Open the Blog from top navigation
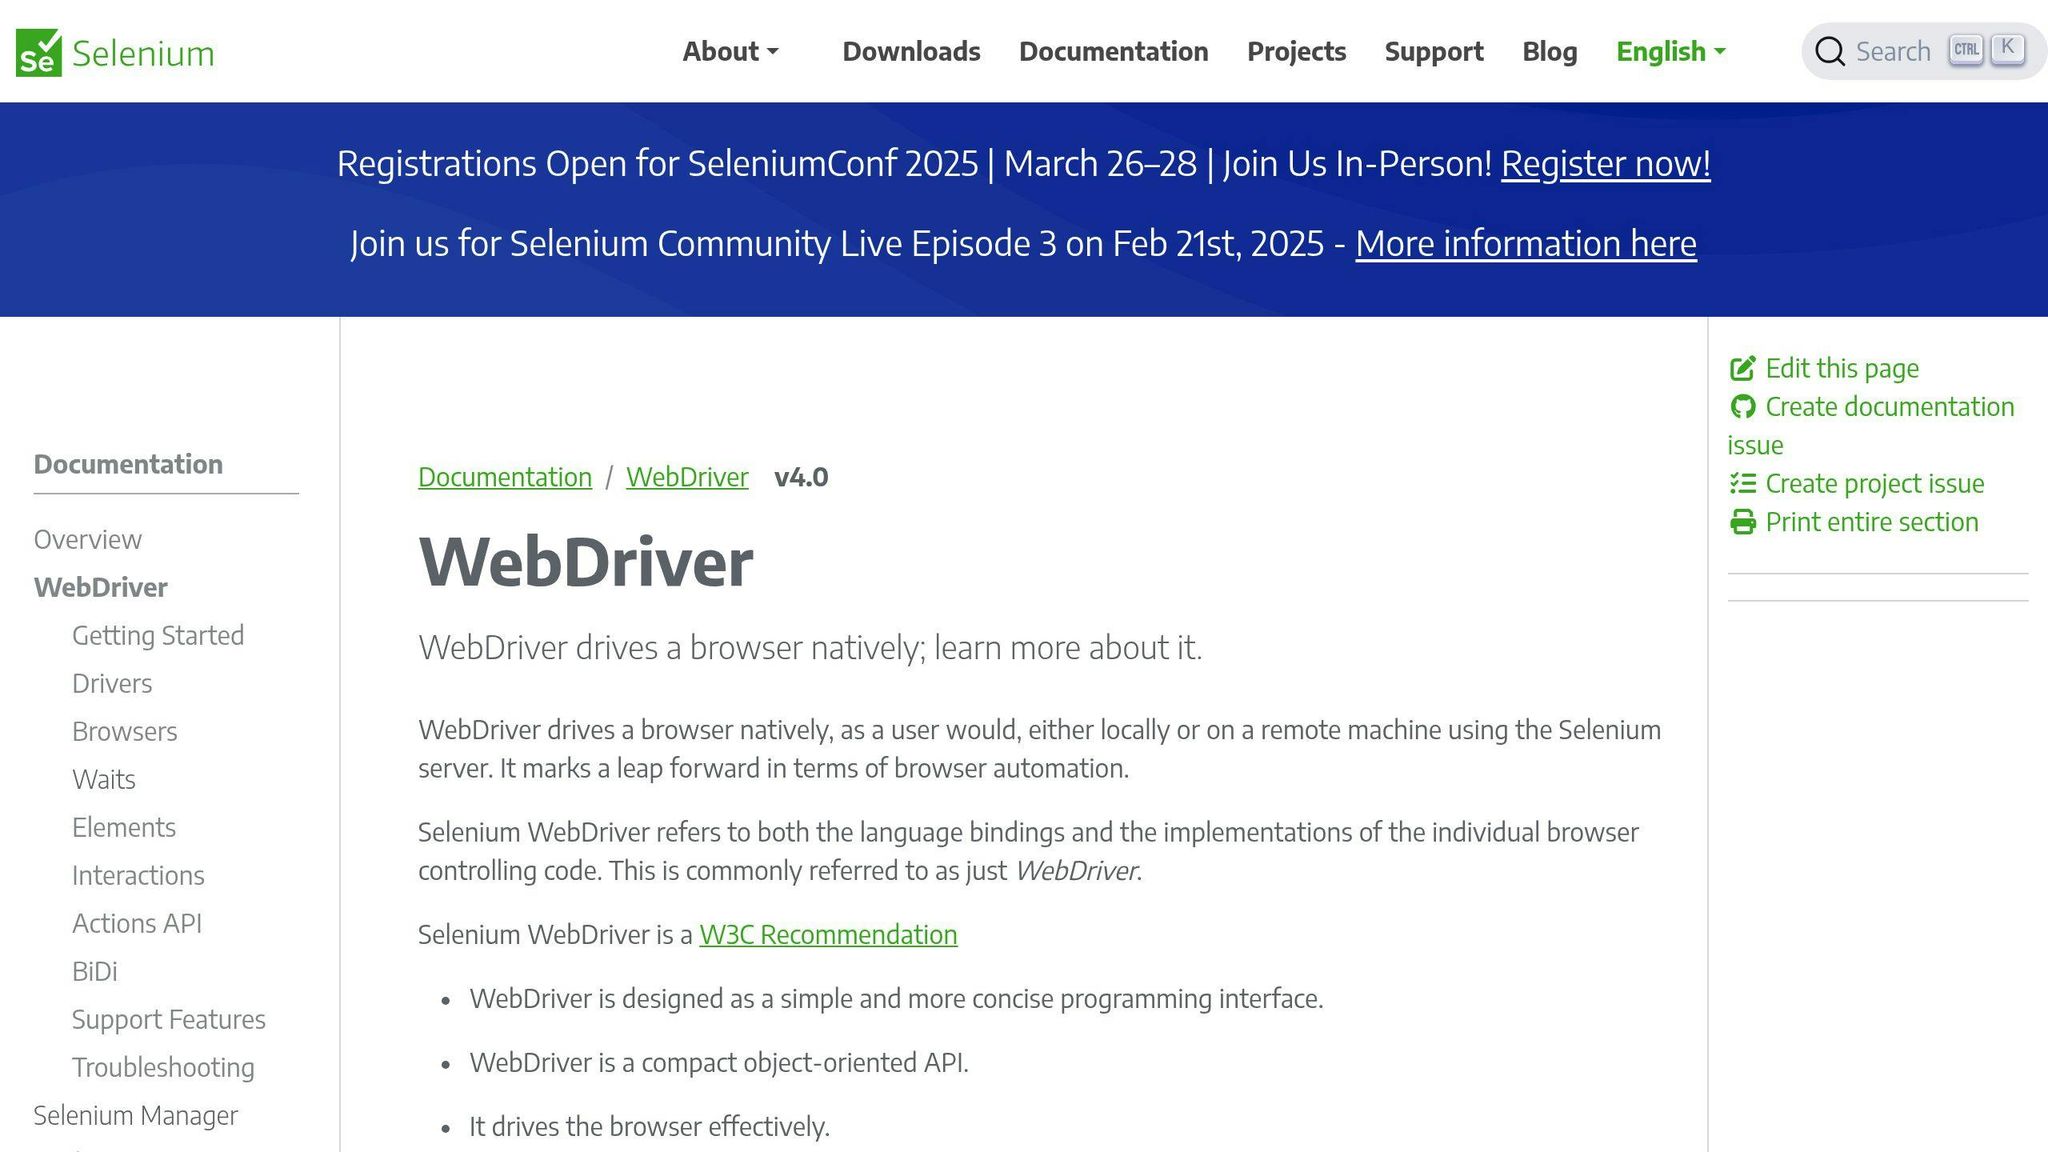 coord(1549,51)
